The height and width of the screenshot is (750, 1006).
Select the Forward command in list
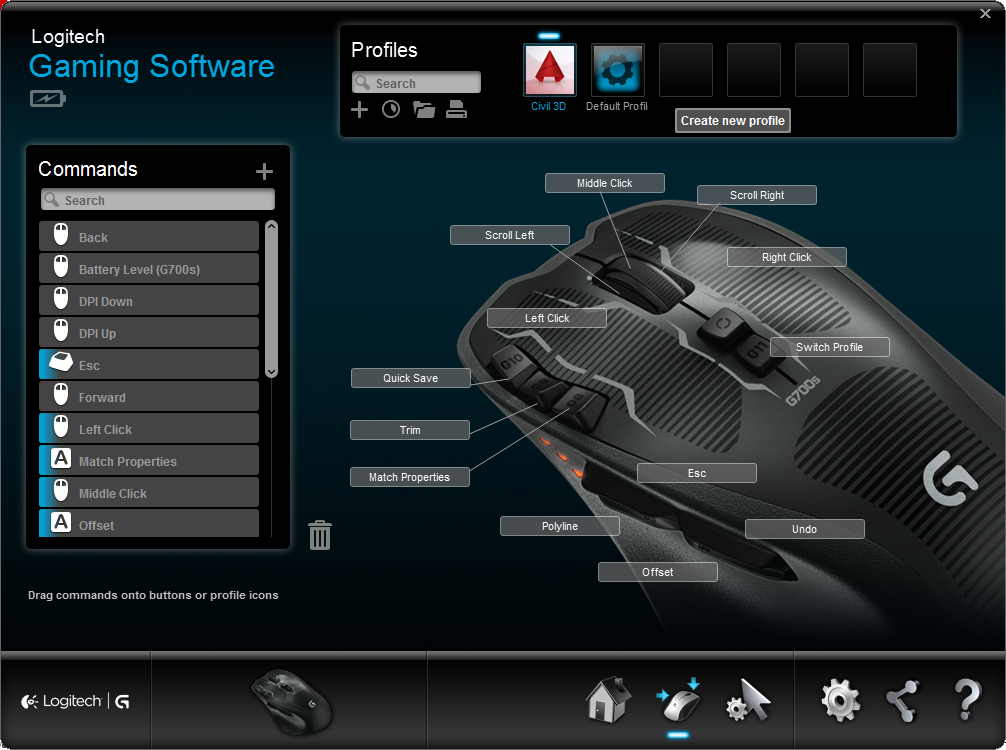tap(149, 396)
